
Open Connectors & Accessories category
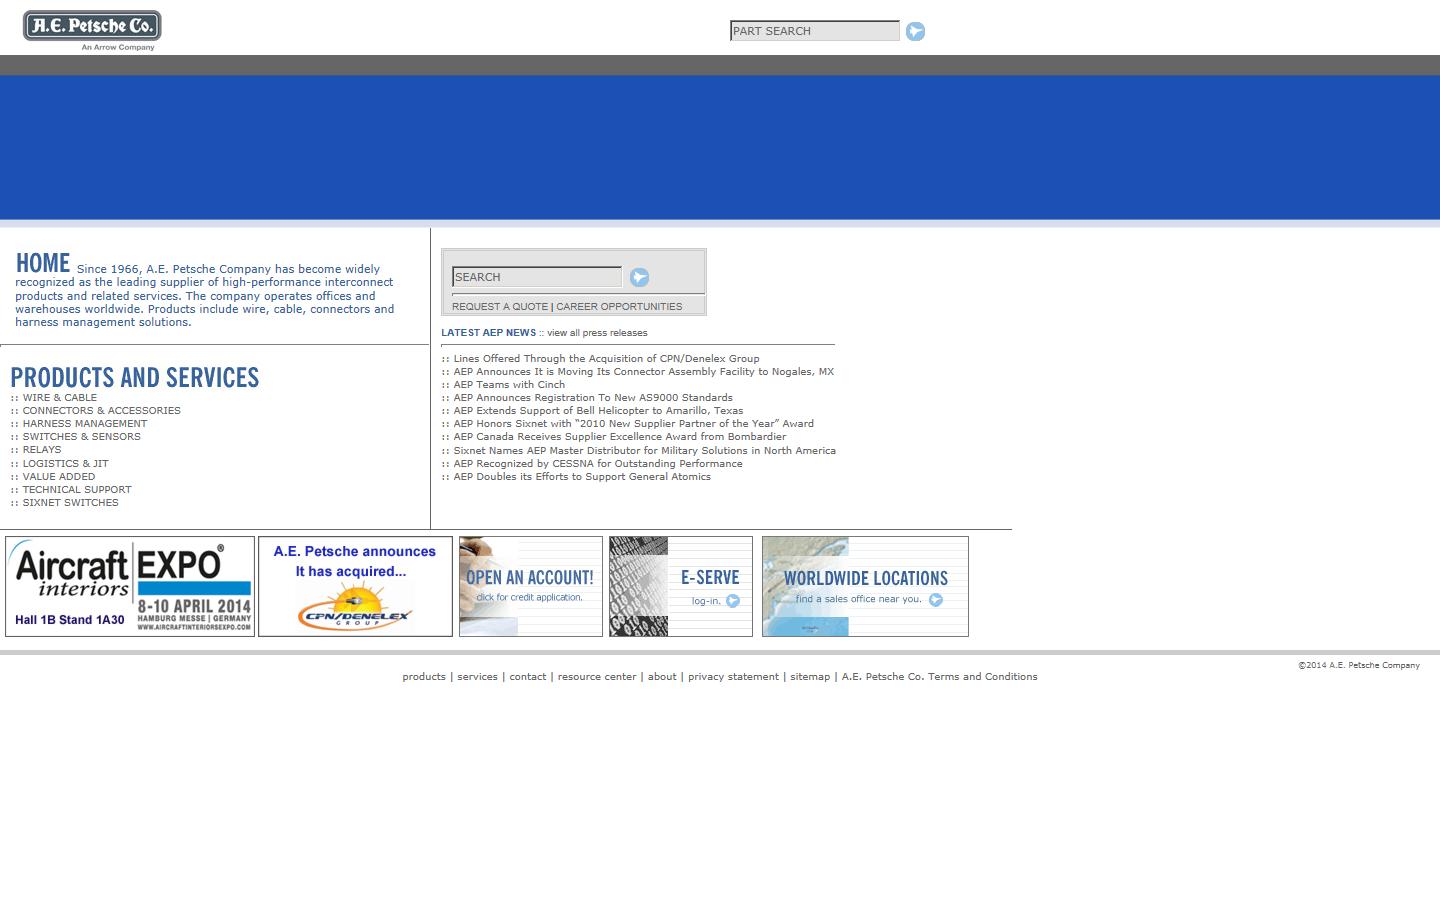(x=101, y=411)
